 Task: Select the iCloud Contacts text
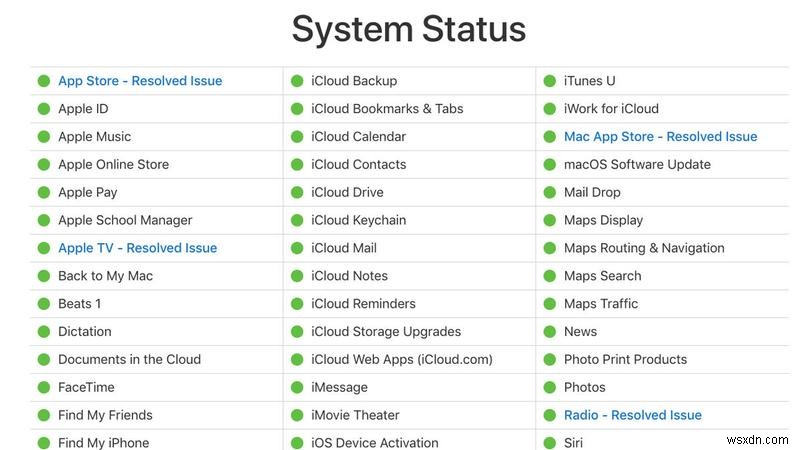[359, 165]
